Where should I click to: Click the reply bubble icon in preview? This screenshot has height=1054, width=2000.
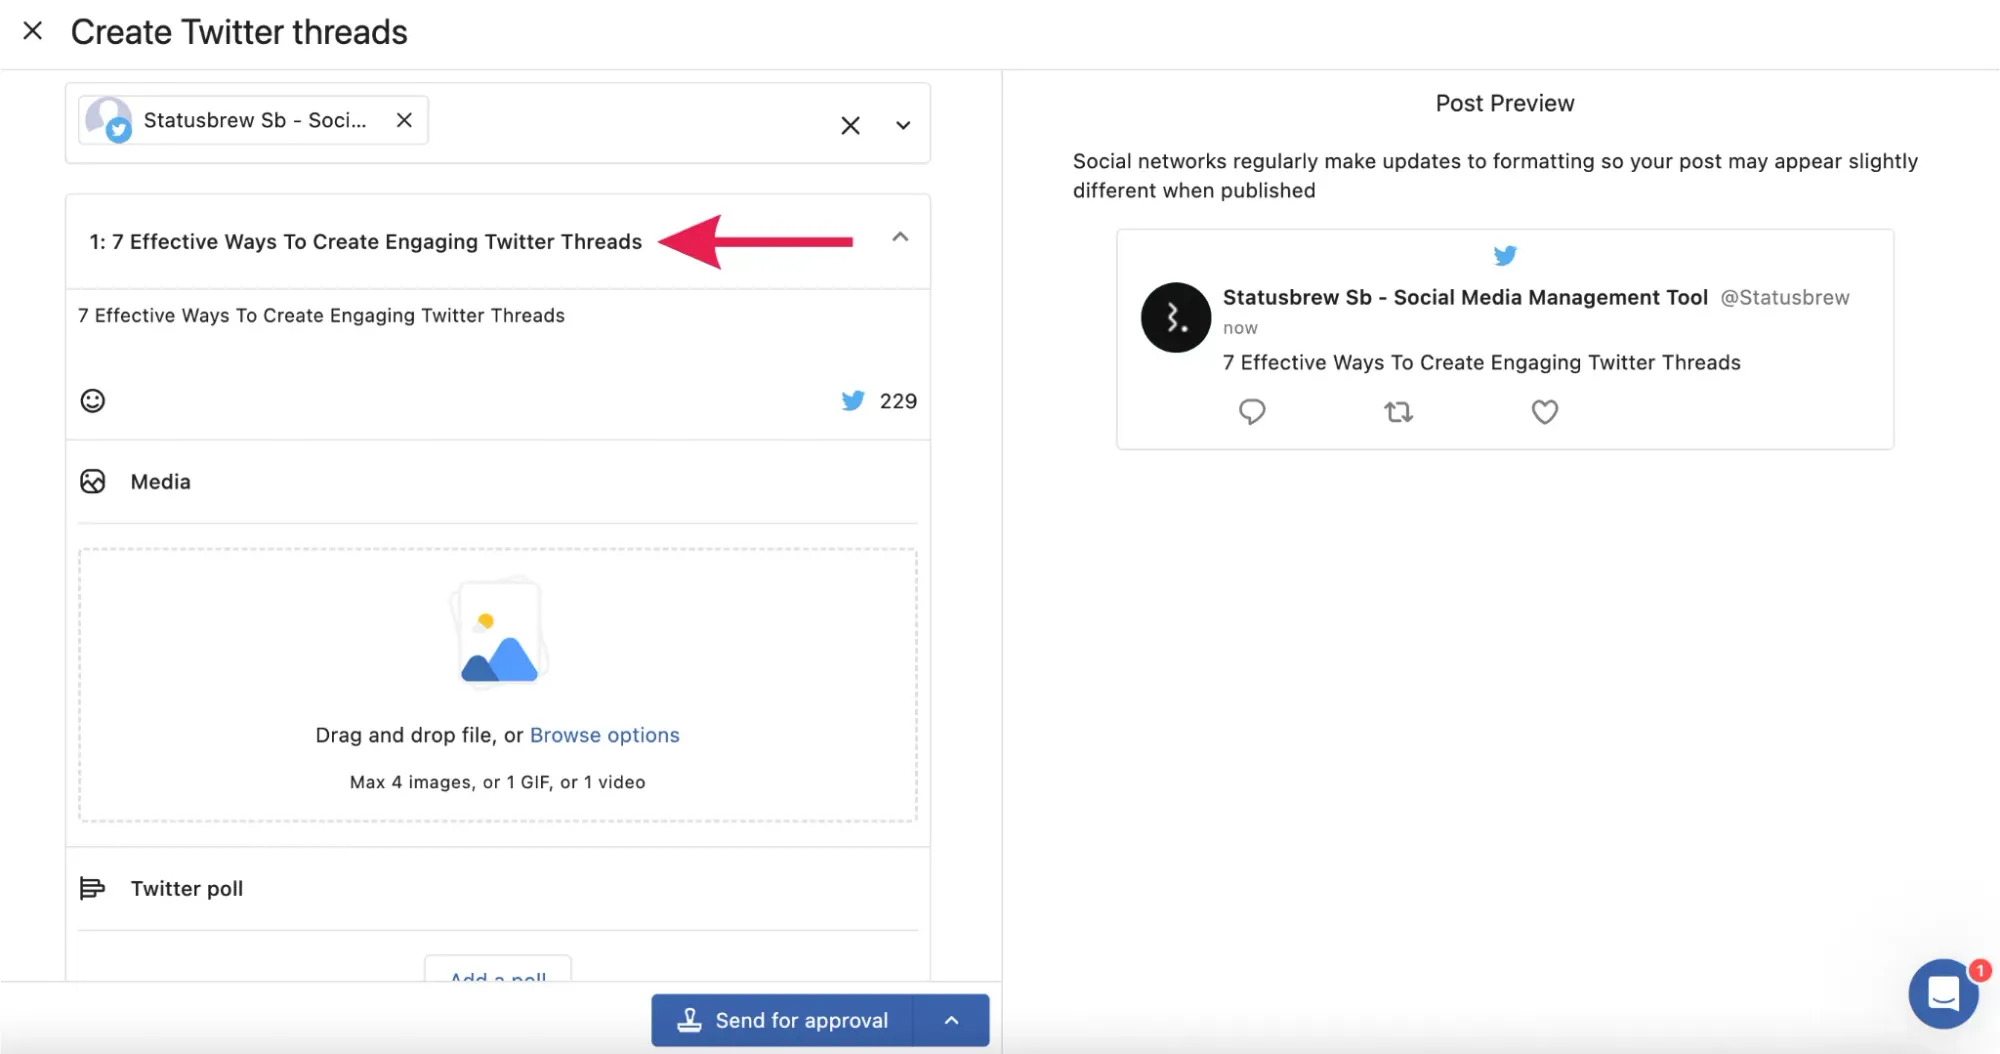(x=1252, y=412)
